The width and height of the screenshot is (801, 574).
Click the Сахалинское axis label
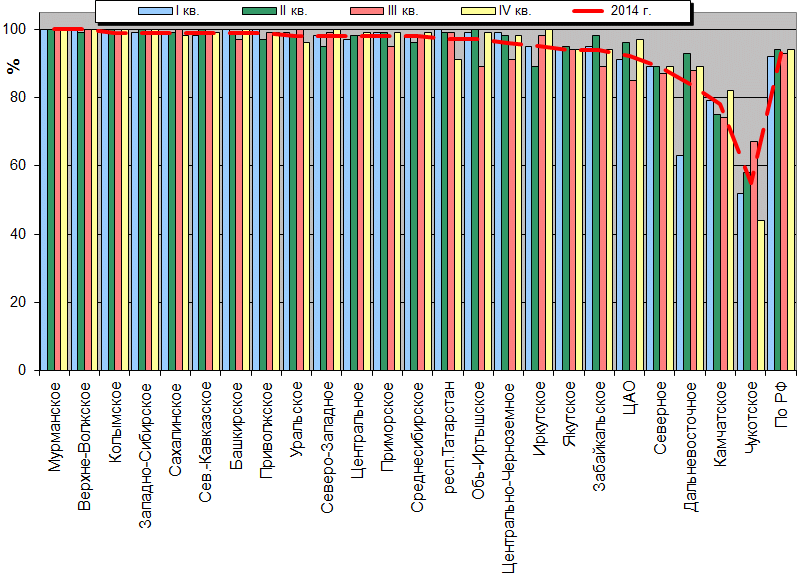[x=175, y=429]
